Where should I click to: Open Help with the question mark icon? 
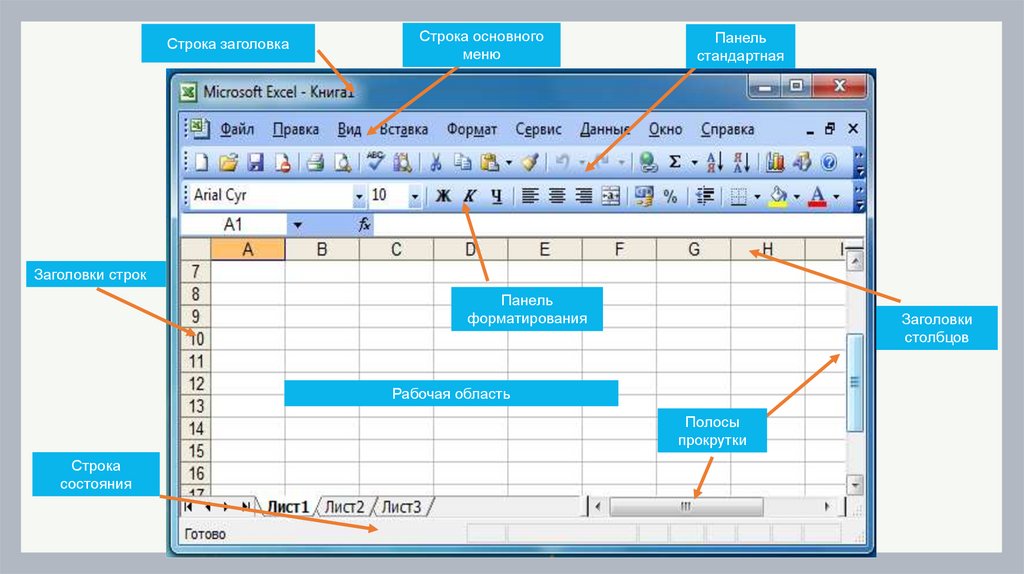[829, 162]
